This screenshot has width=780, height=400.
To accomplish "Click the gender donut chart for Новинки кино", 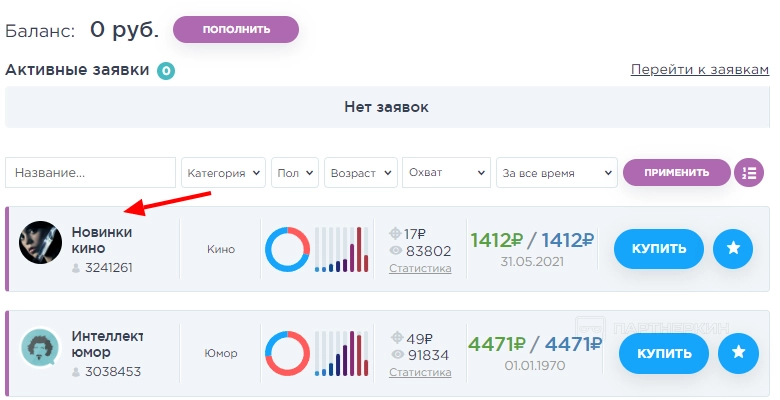I will pos(287,249).
